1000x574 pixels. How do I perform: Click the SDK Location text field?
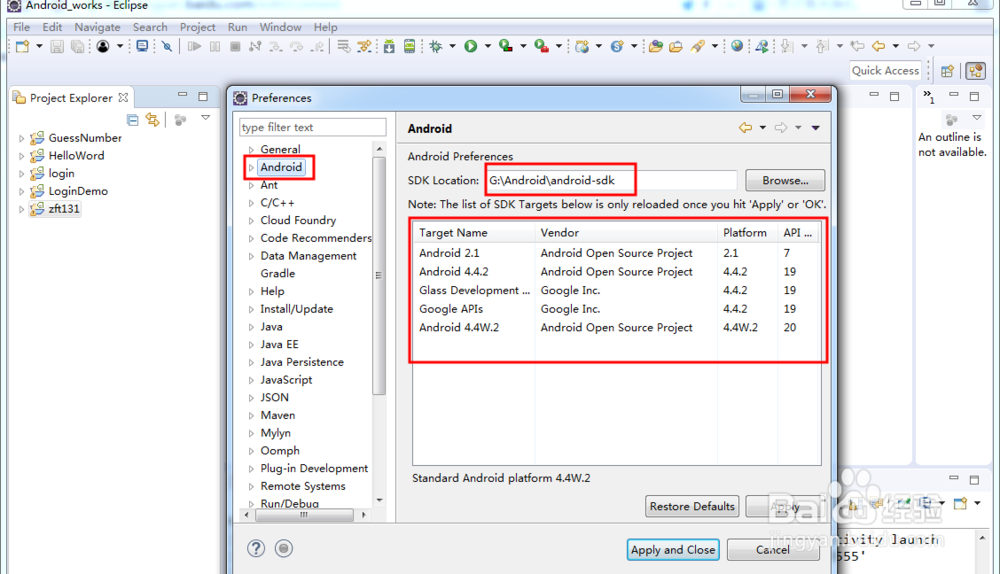point(611,180)
